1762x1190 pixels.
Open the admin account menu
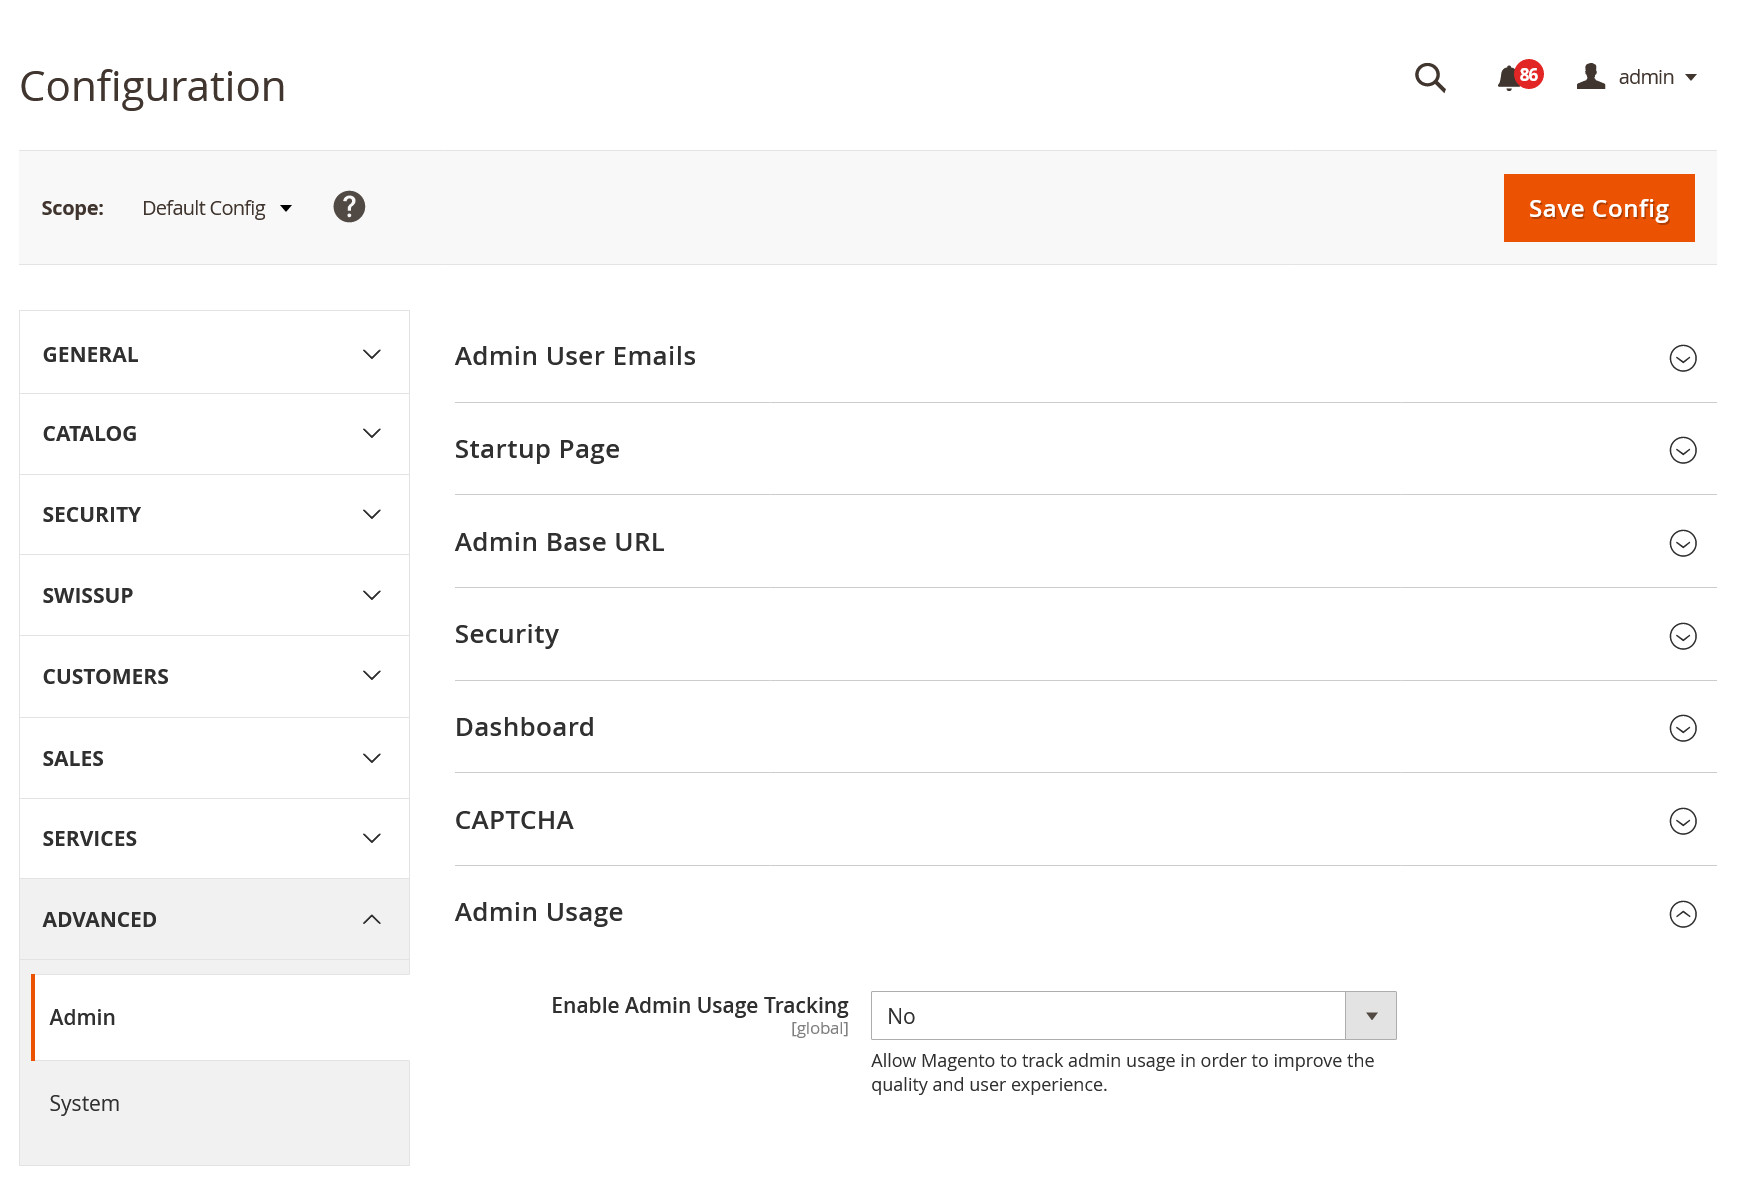[x=1637, y=77]
